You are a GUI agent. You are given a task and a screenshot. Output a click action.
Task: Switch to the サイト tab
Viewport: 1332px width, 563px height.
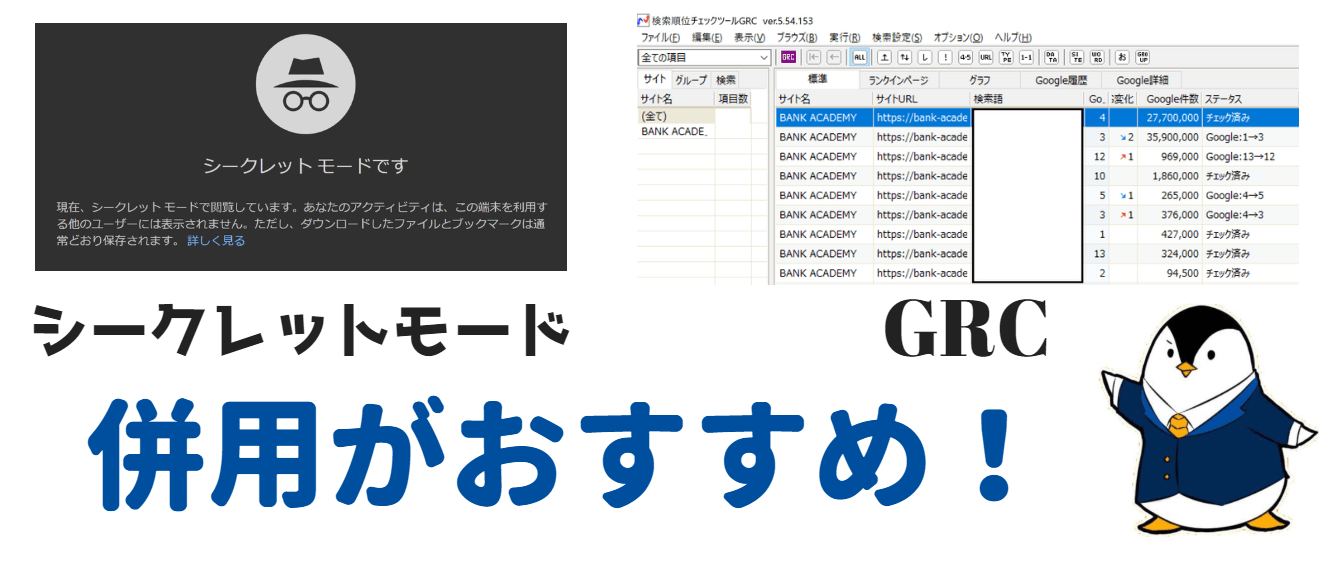654,80
